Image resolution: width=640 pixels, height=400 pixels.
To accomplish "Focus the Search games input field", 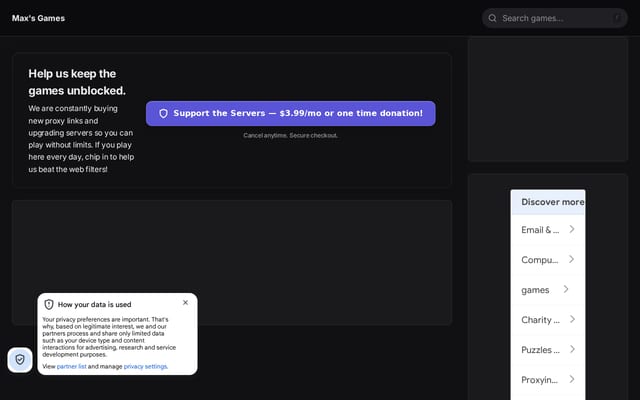I will (x=554, y=18).
